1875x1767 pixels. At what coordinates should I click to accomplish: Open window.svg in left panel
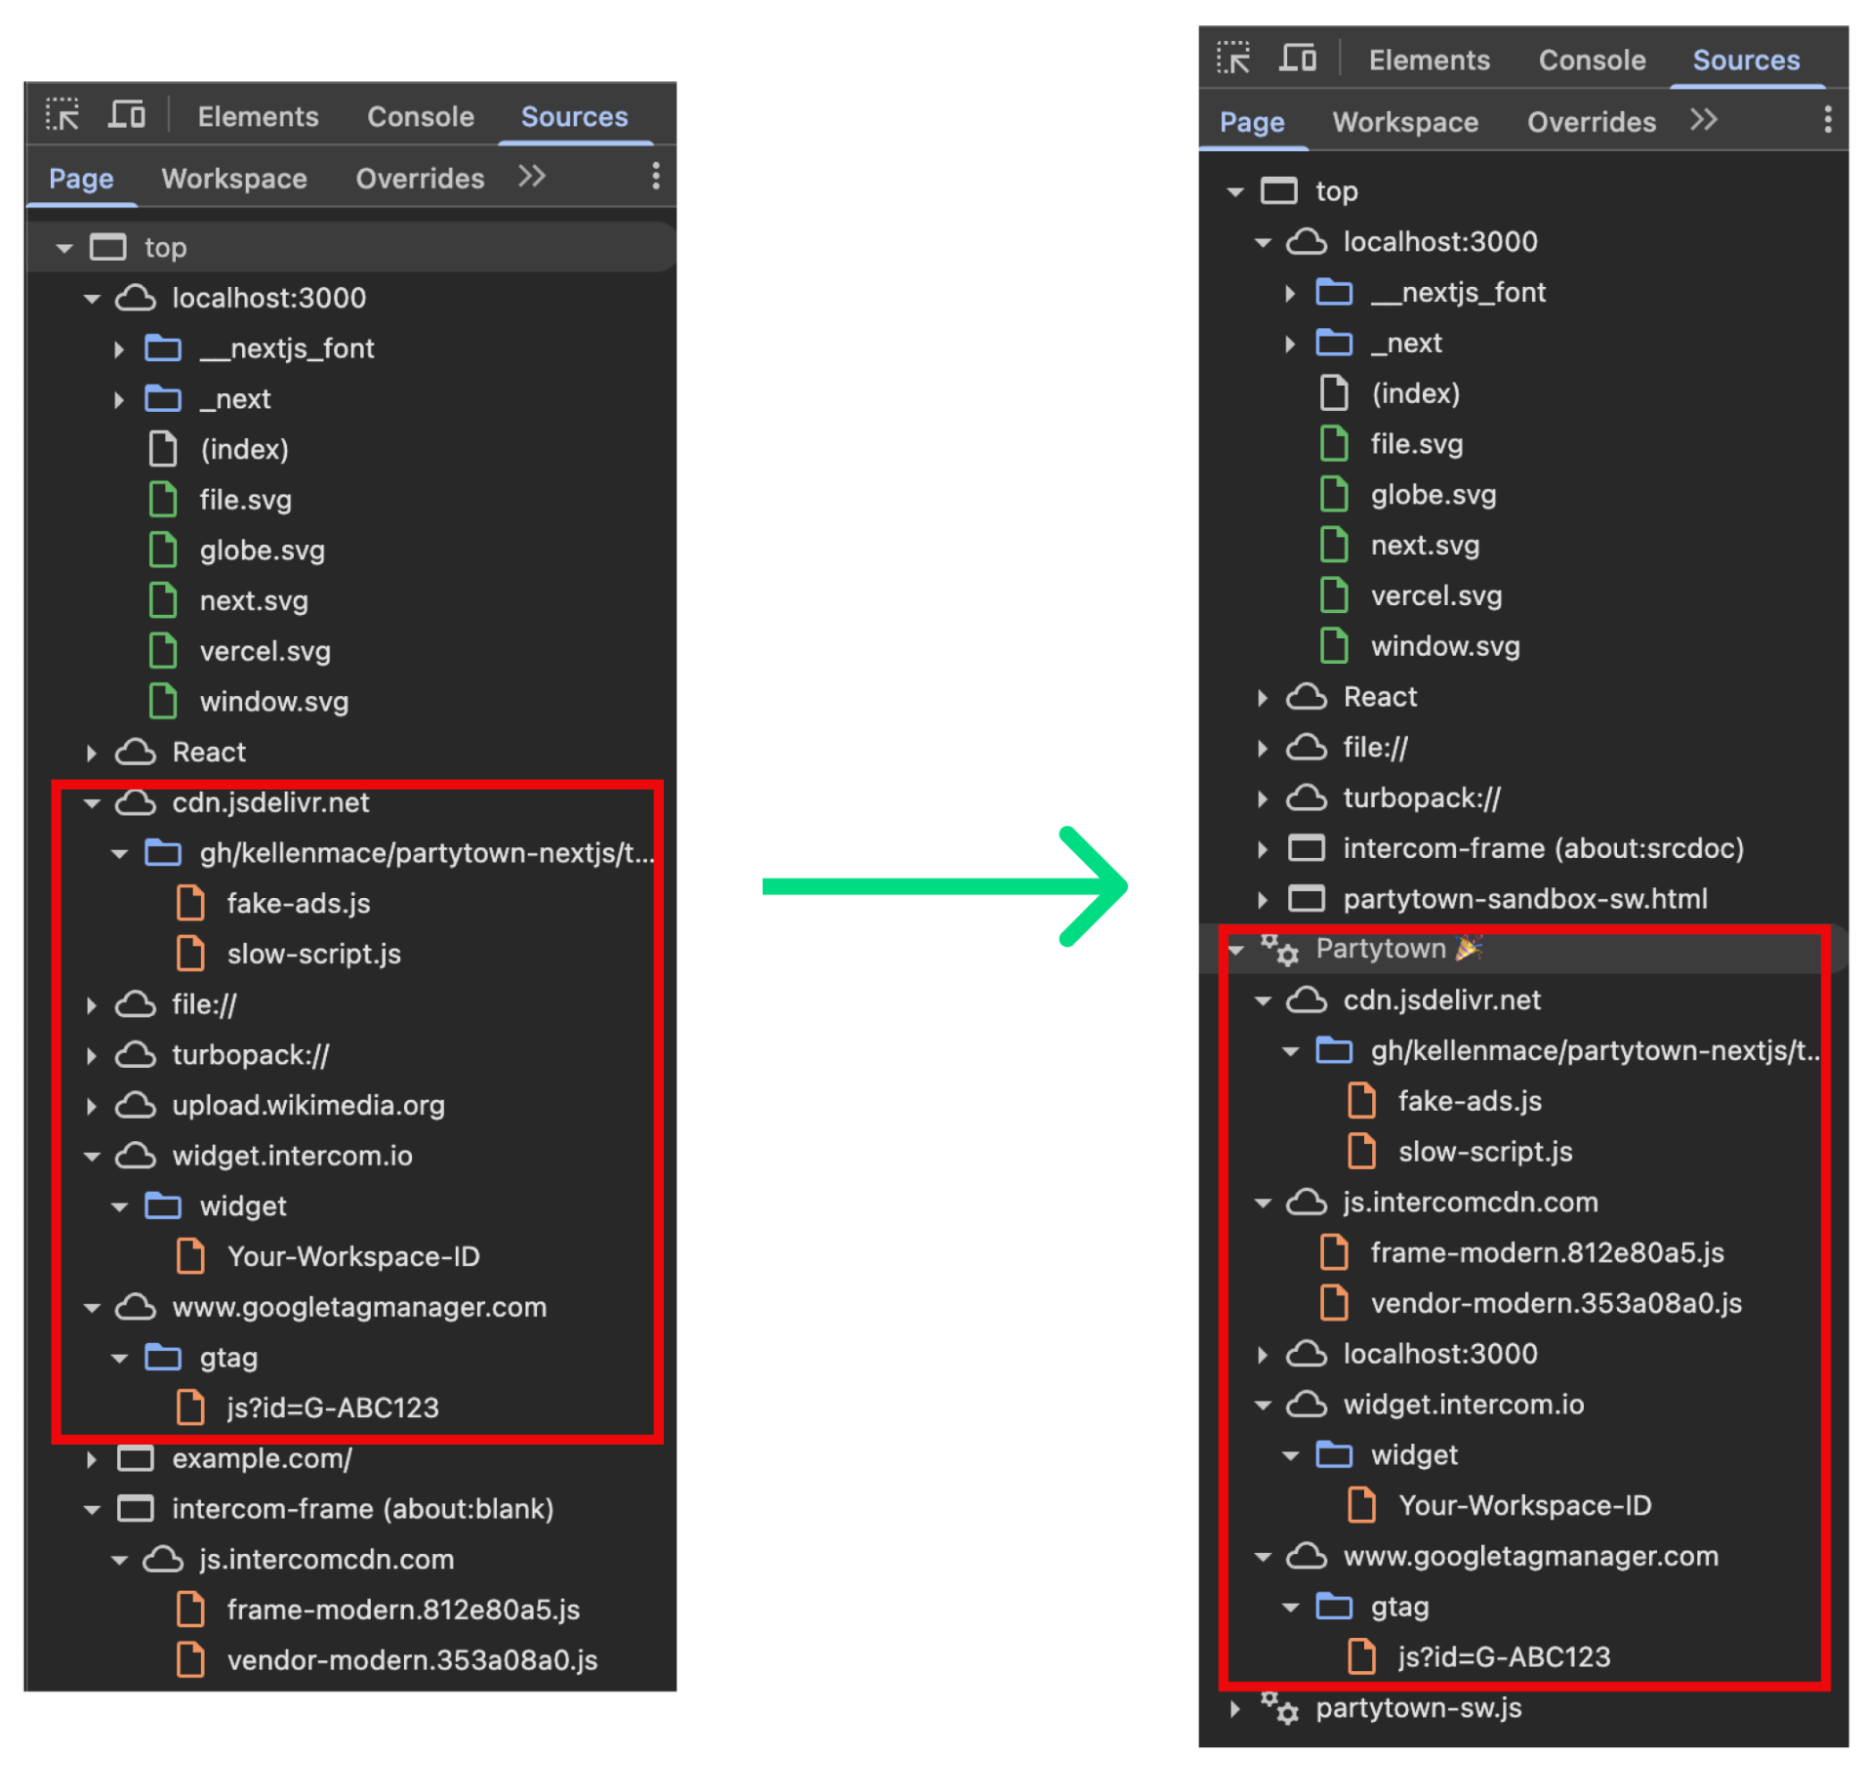[274, 701]
